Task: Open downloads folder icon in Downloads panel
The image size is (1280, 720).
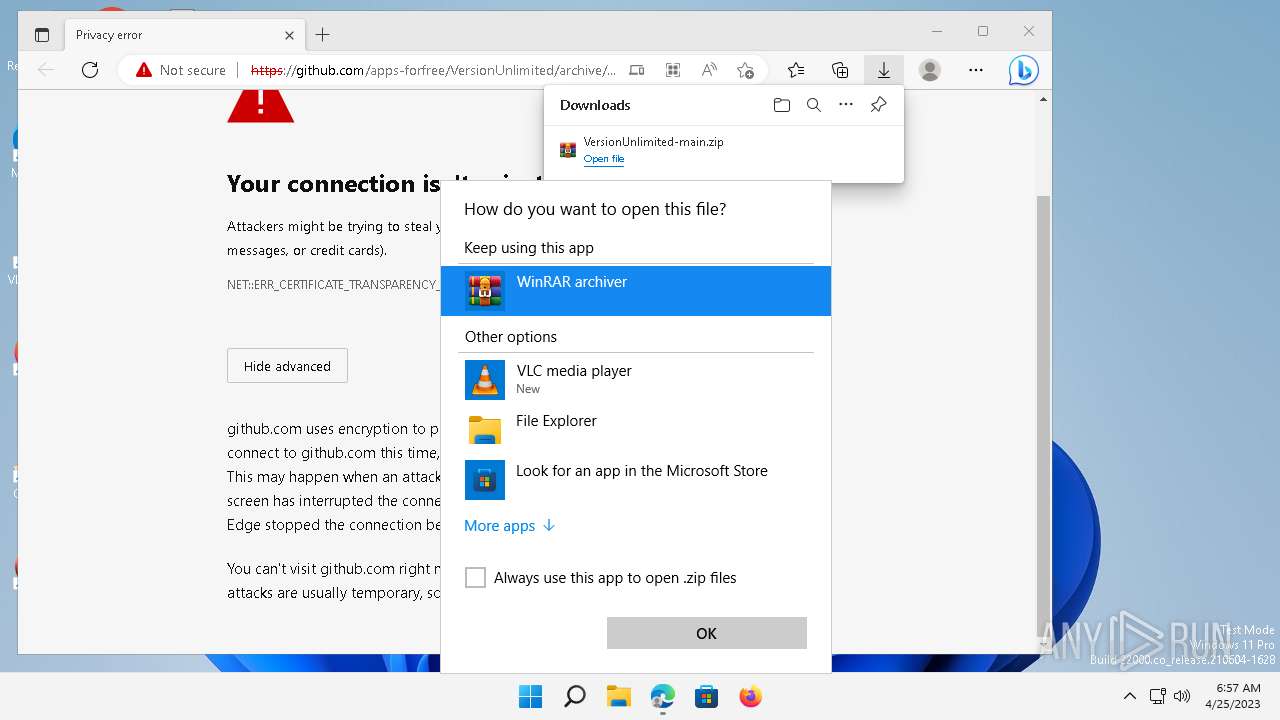Action: (x=782, y=105)
